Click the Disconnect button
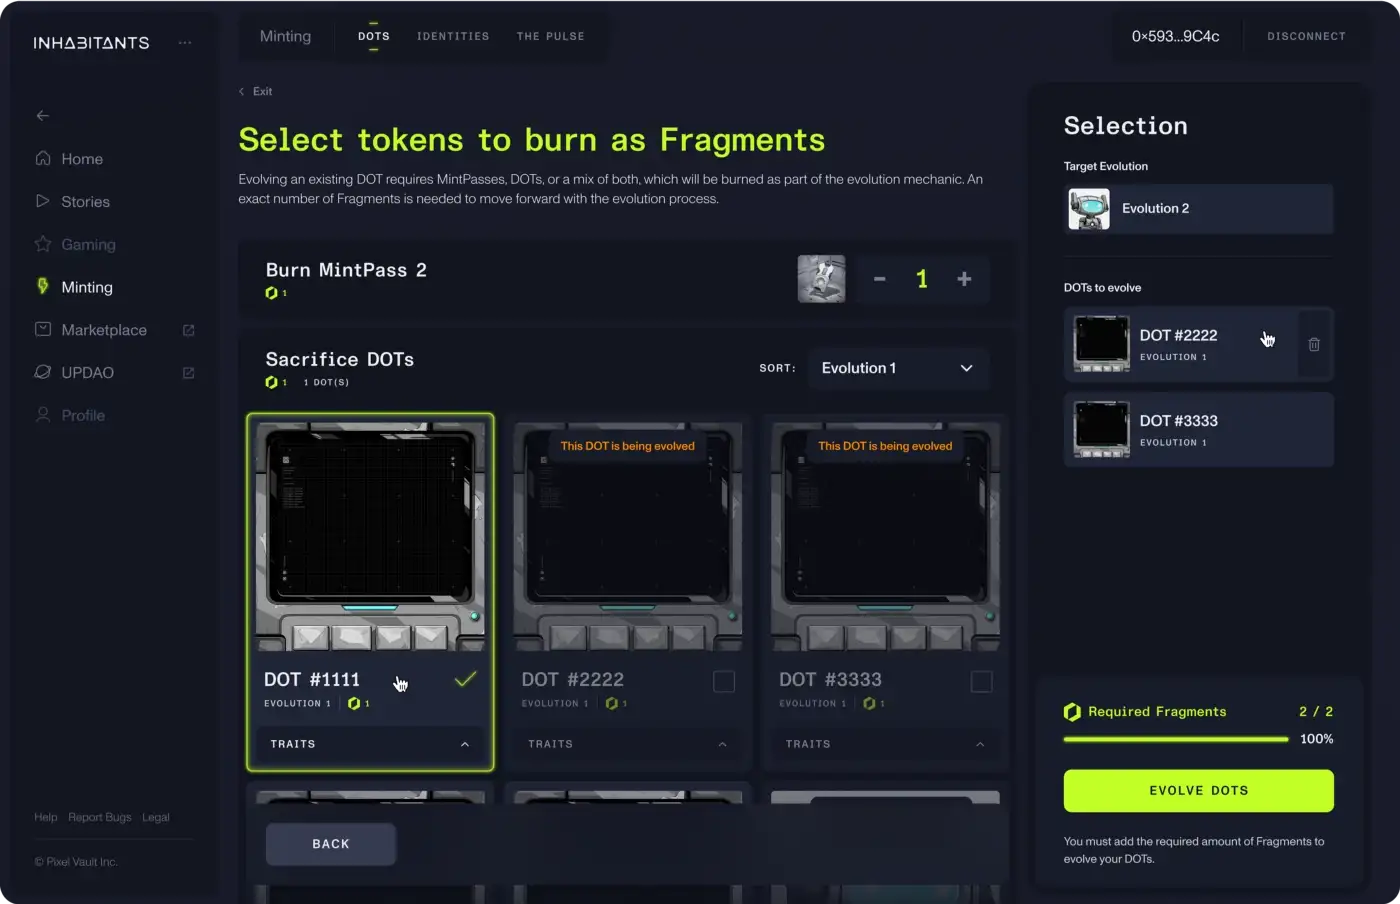This screenshot has width=1400, height=904. click(x=1306, y=36)
